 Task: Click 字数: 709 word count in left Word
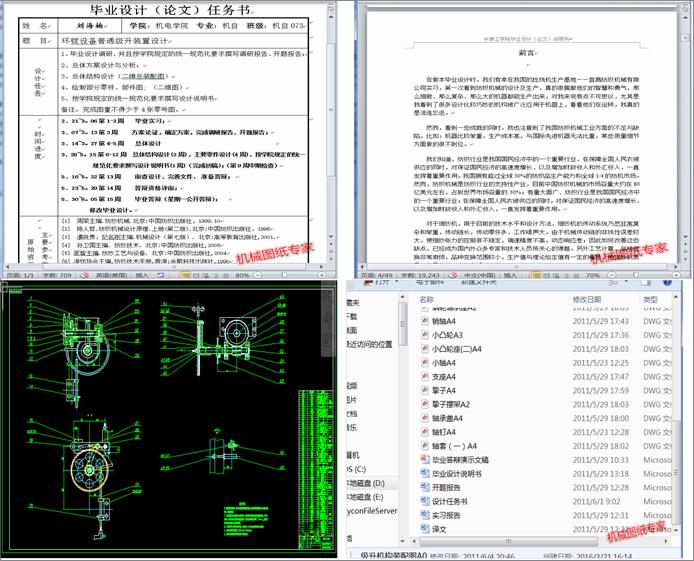[x=57, y=275]
